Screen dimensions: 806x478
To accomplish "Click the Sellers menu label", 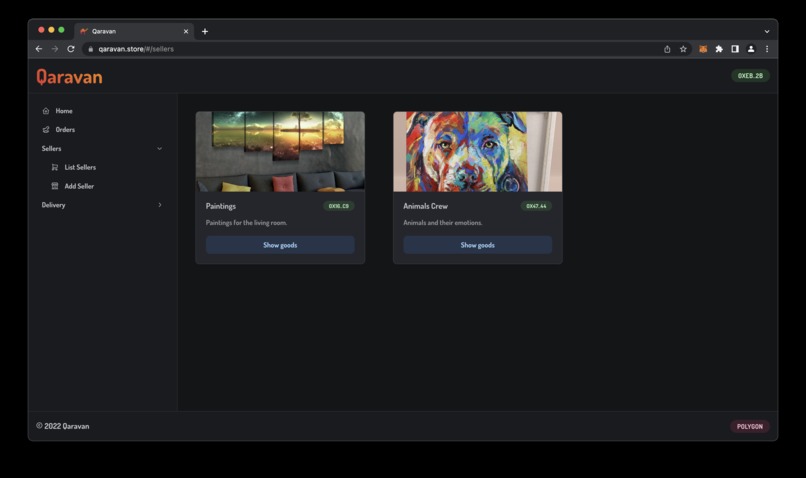I will point(51,149).
